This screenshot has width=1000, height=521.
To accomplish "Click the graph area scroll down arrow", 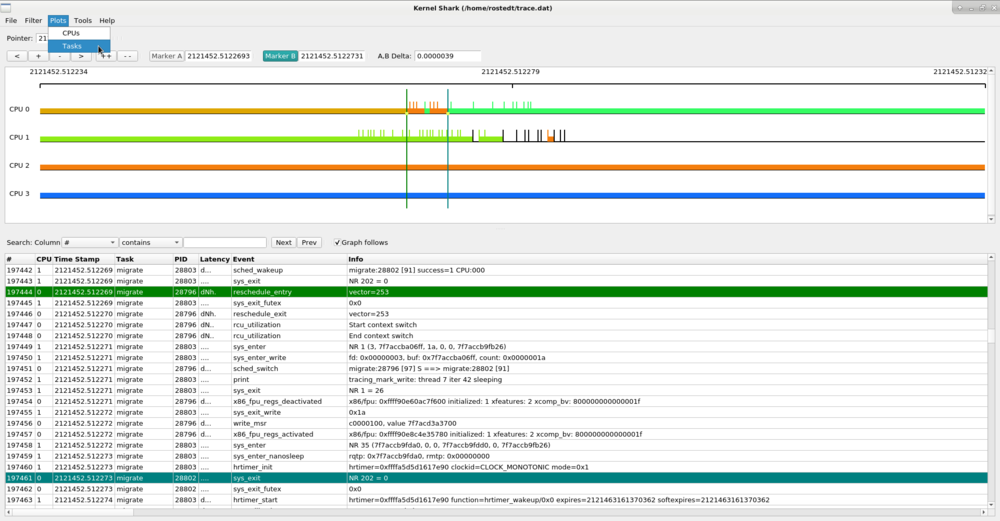I will pos(991,219).
